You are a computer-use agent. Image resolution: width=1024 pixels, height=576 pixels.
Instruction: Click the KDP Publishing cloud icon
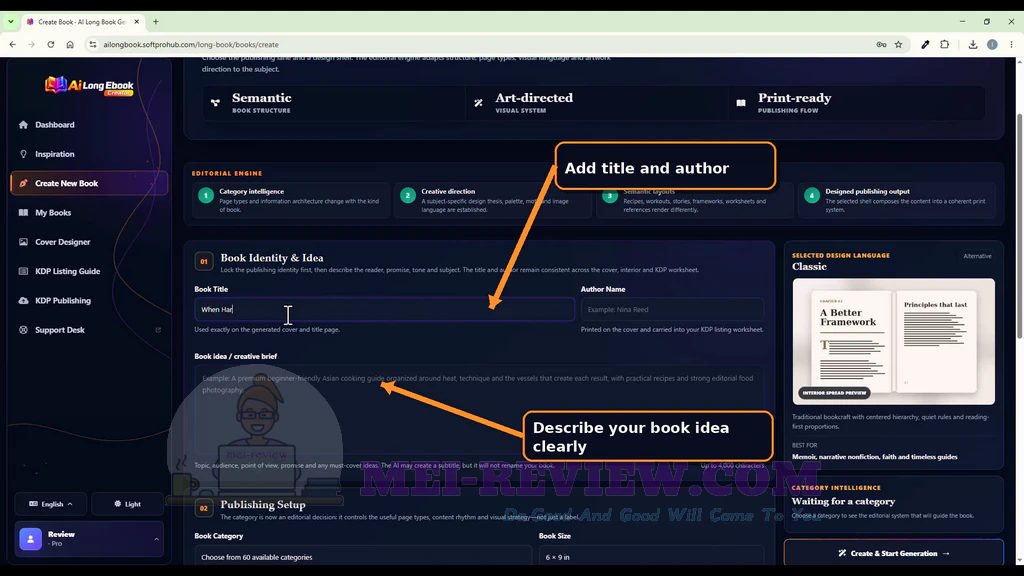[24, 301]
